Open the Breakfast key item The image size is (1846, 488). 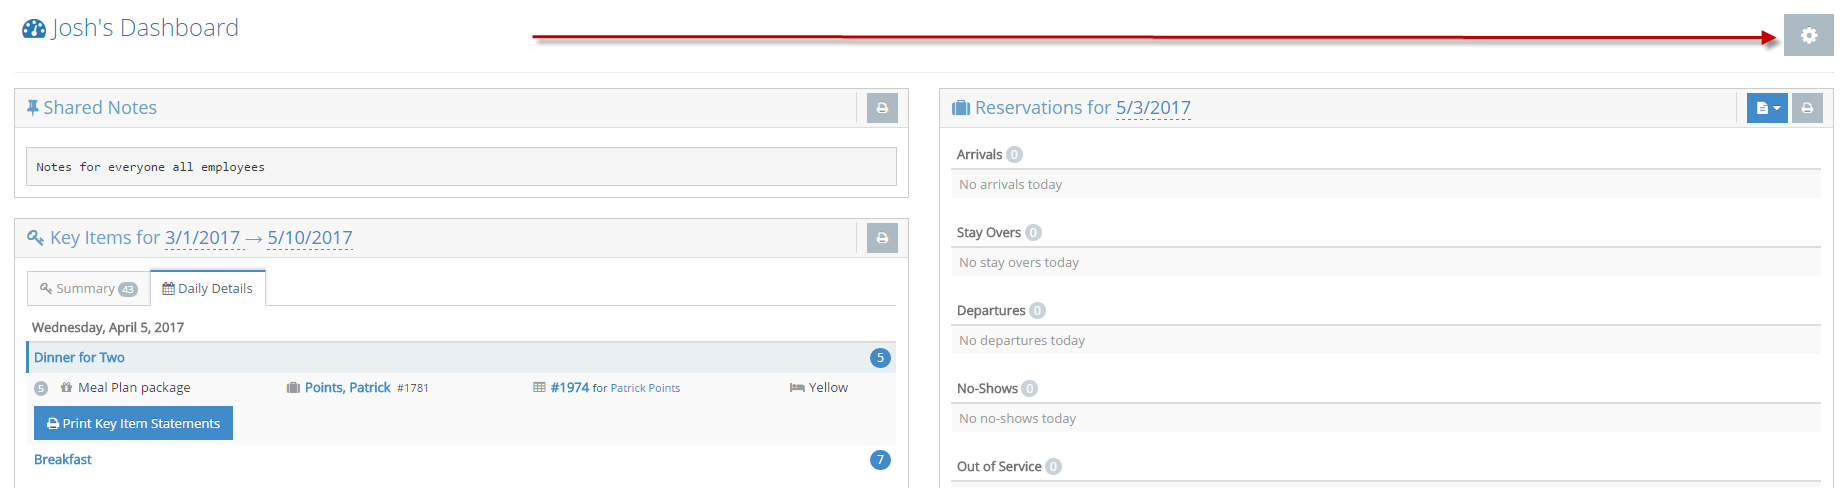63,460
